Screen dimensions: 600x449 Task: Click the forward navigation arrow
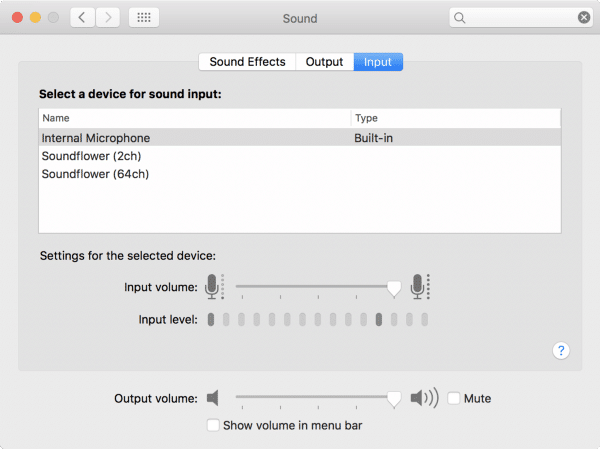click(108, 18)
